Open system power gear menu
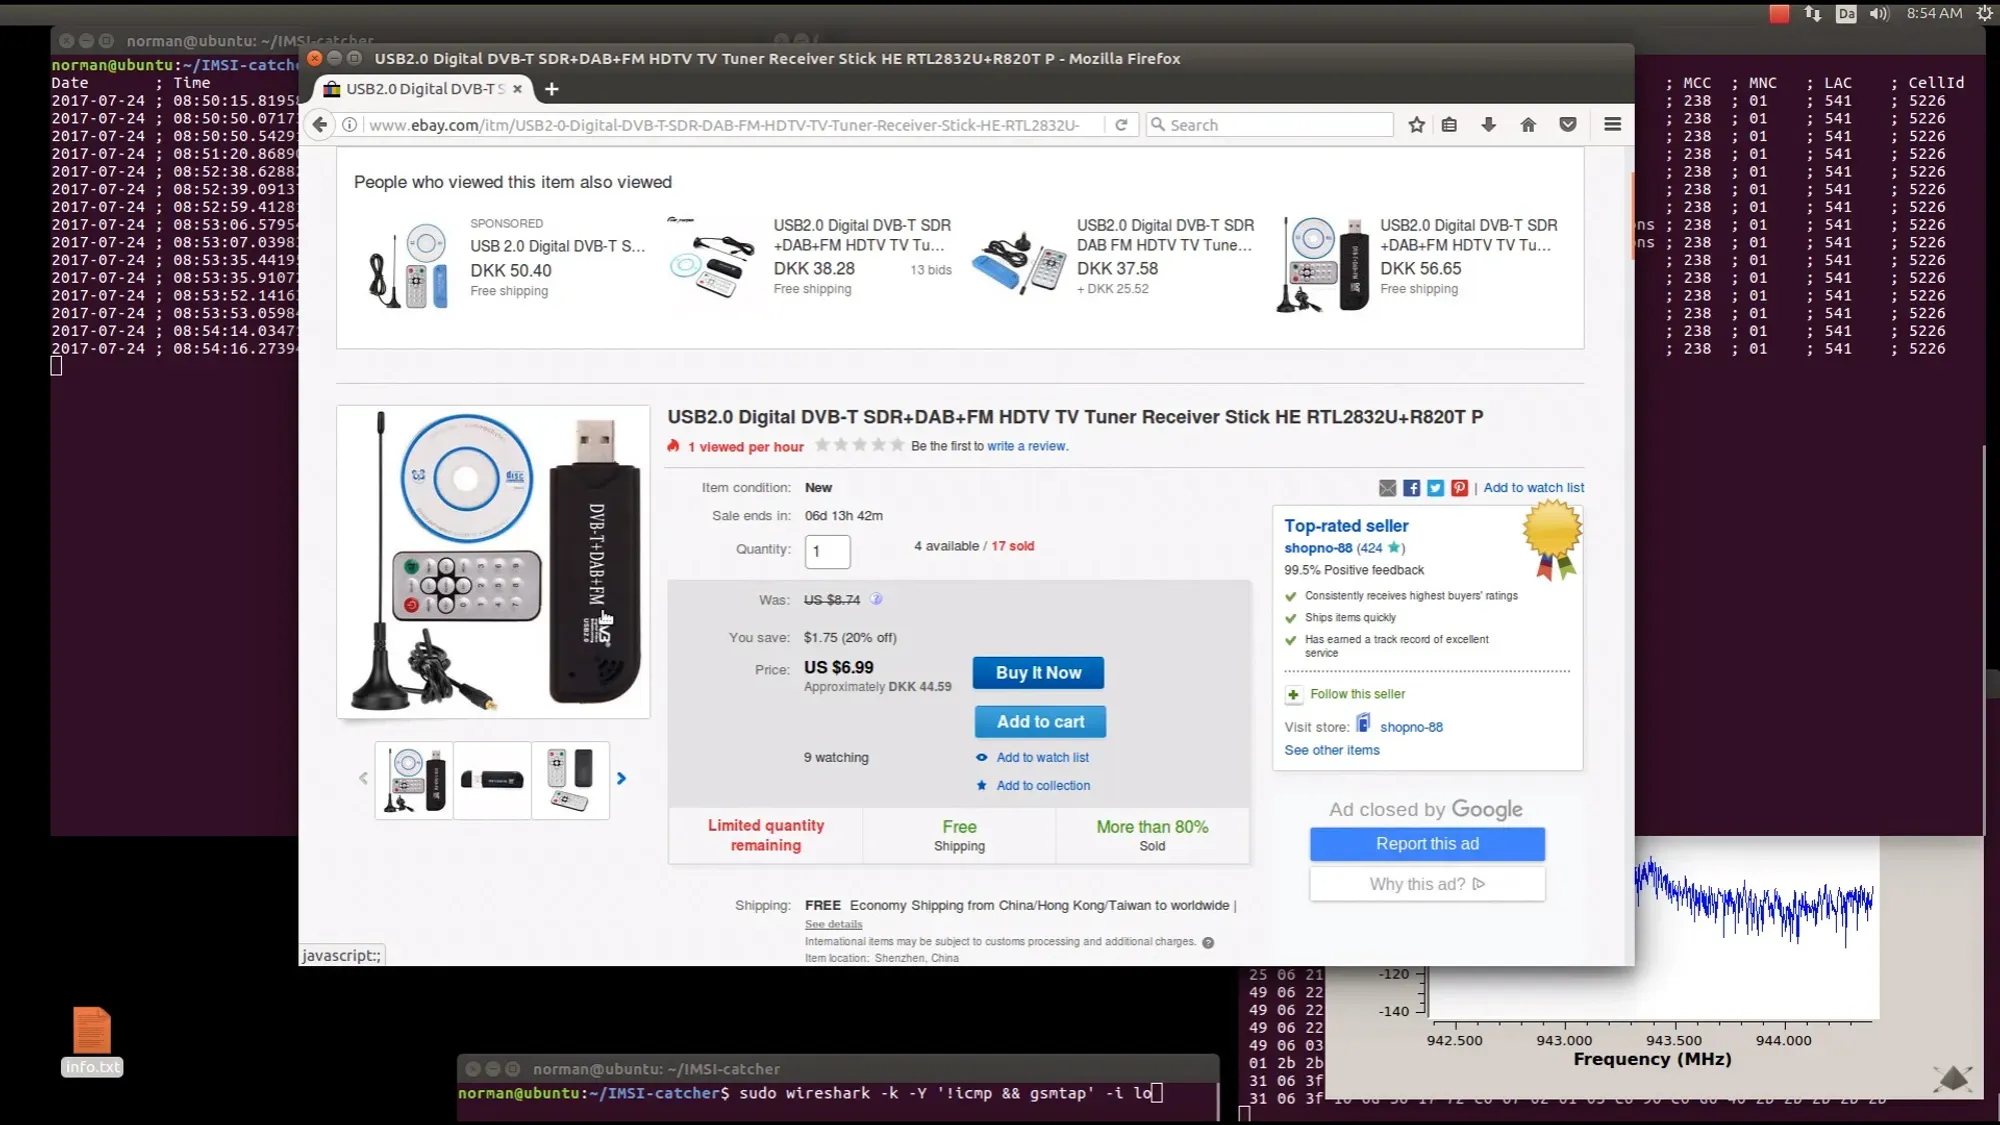Image resolution: width=2000 pixels, height=1125 pixels. (x=1985, y=14)
